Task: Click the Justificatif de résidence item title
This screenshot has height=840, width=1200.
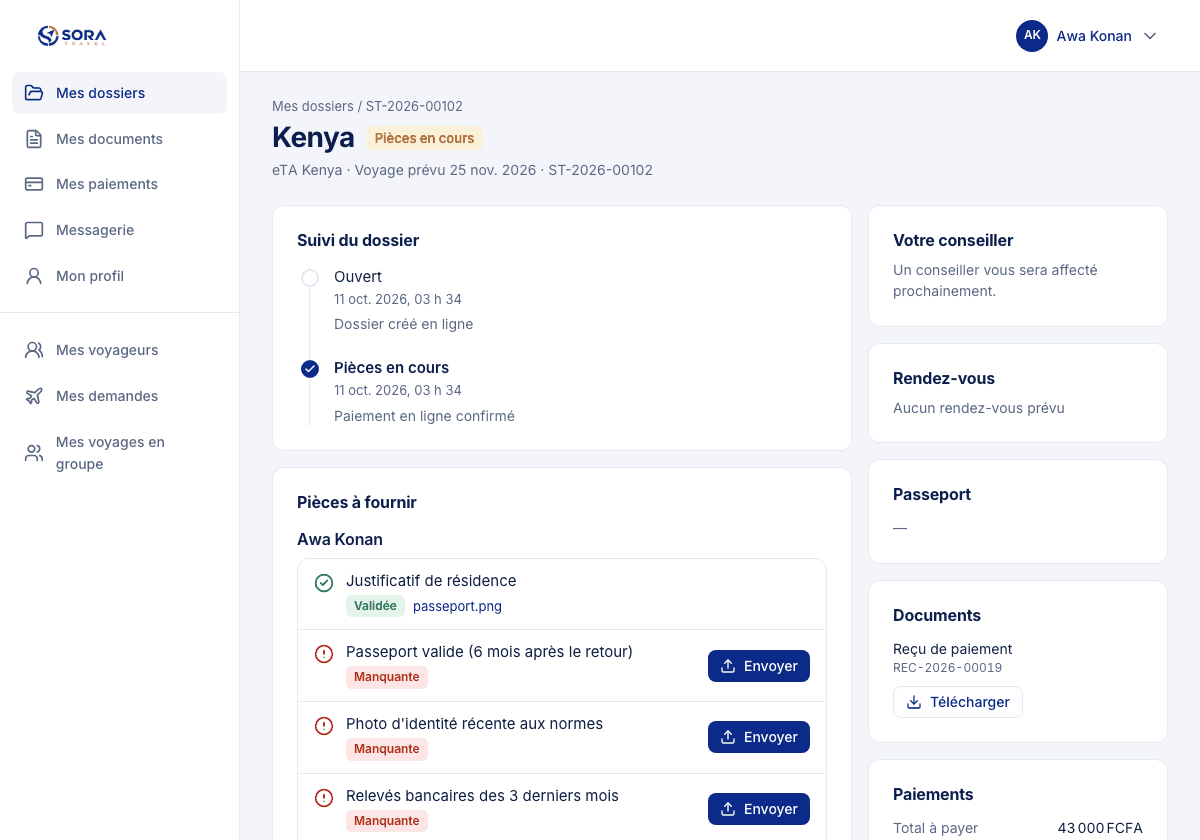Action: [x=431, y=581]
